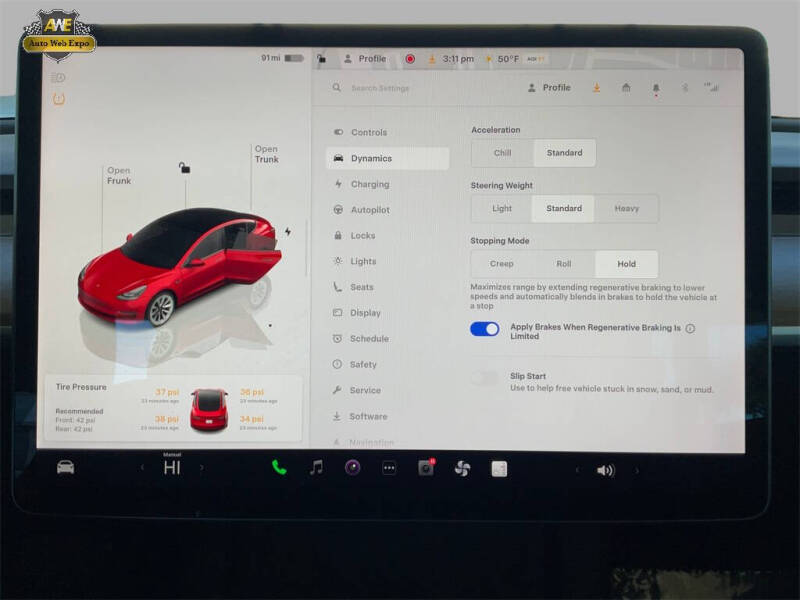Switch to the Autopilot settings section
This screenshot has height=600, width=800.
pyautogui.click(x=370, y=210)
